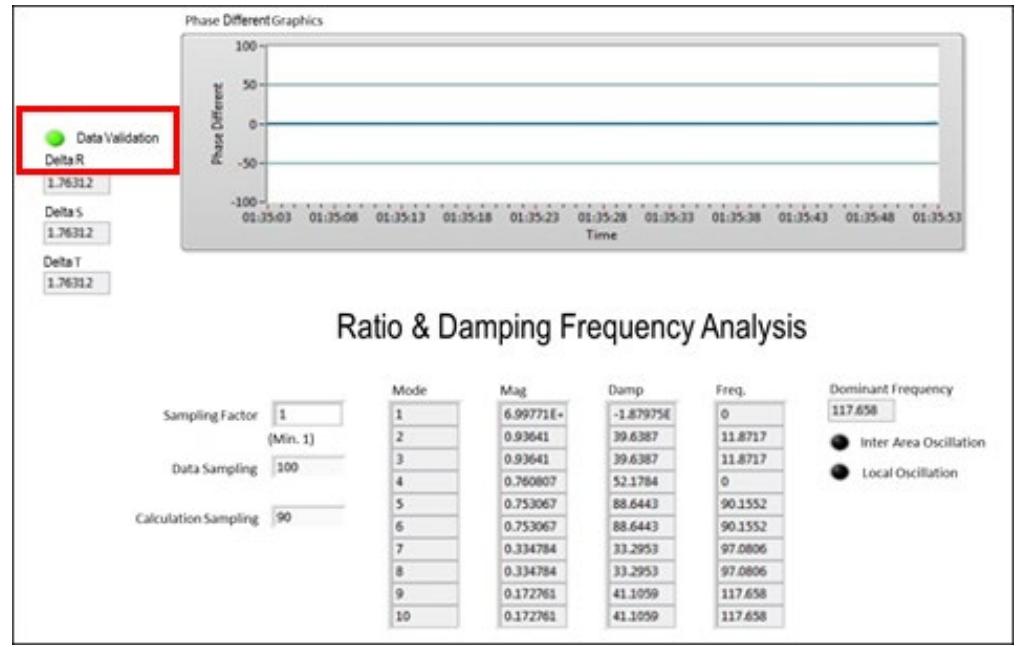Image resolution: width=1017 pixels, height=647 pixels.
Task: Click the -100 value on the y-axis
Action: (x=244, y=202)
